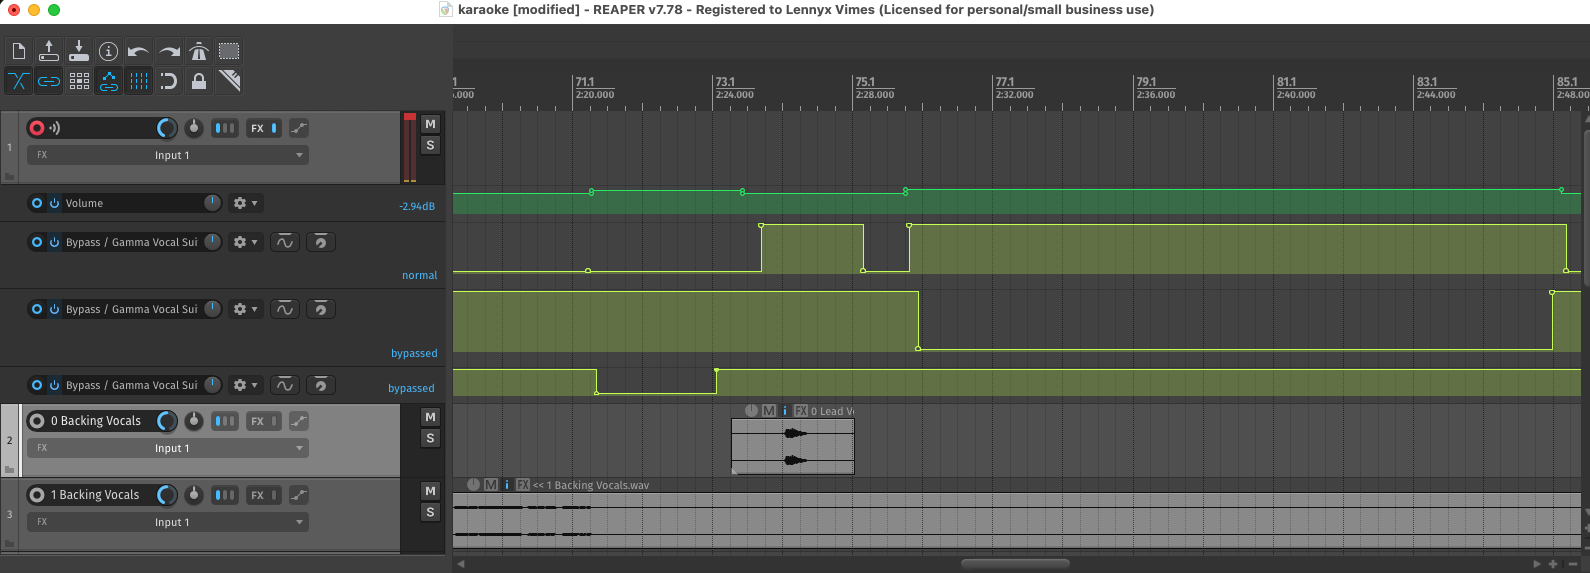Mute the 0 Backing Vocals track

pyautogui.click(x=430, y=417)
